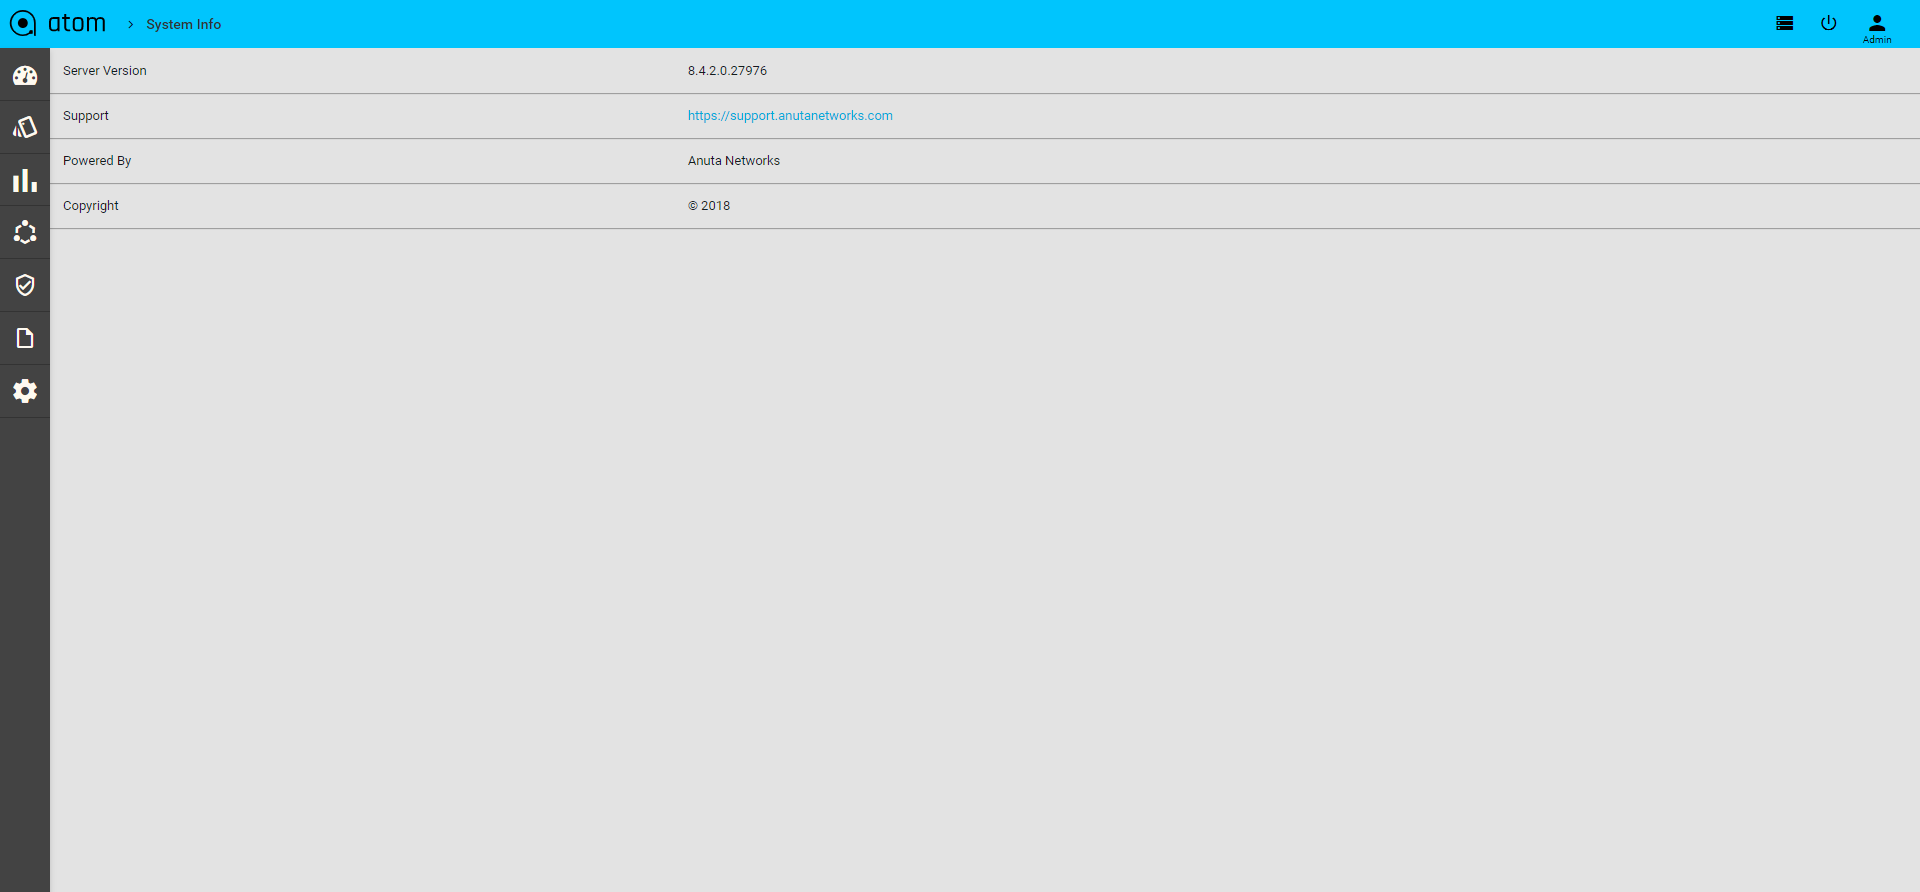
Task: Select the Powered By label
Action: tap(97, 161)
